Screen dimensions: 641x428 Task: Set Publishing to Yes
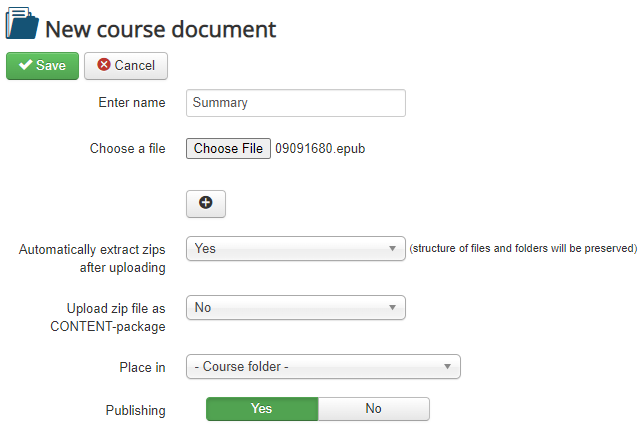point(262,409)
